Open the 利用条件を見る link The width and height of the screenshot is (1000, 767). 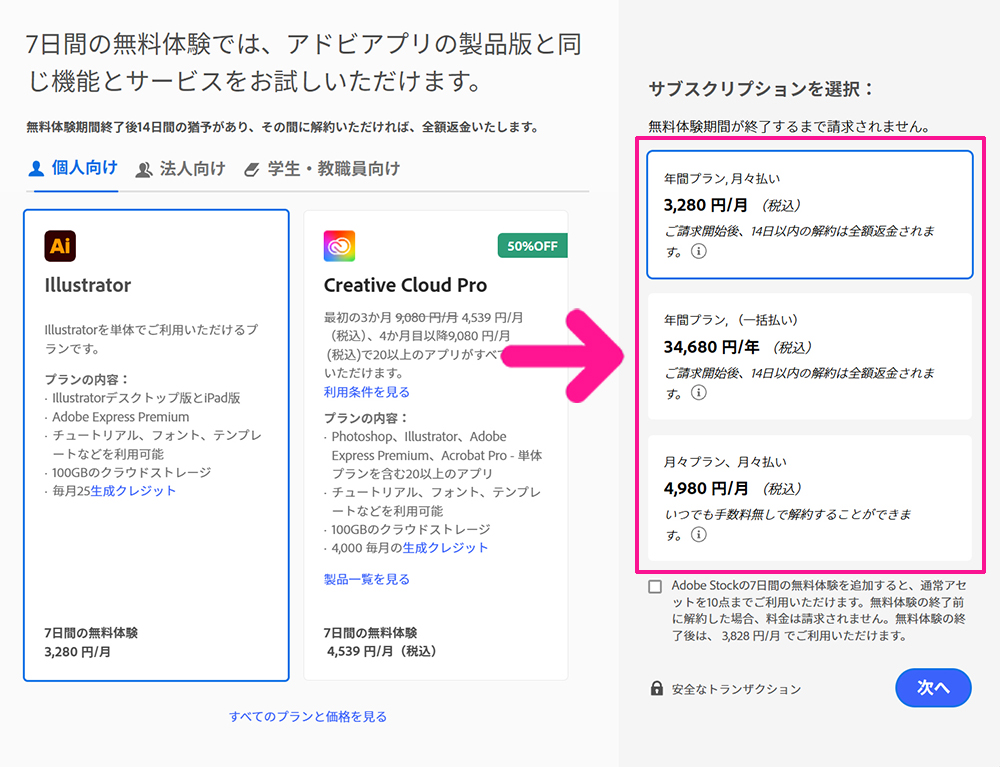pyautogui.click(x=366, y=392)
